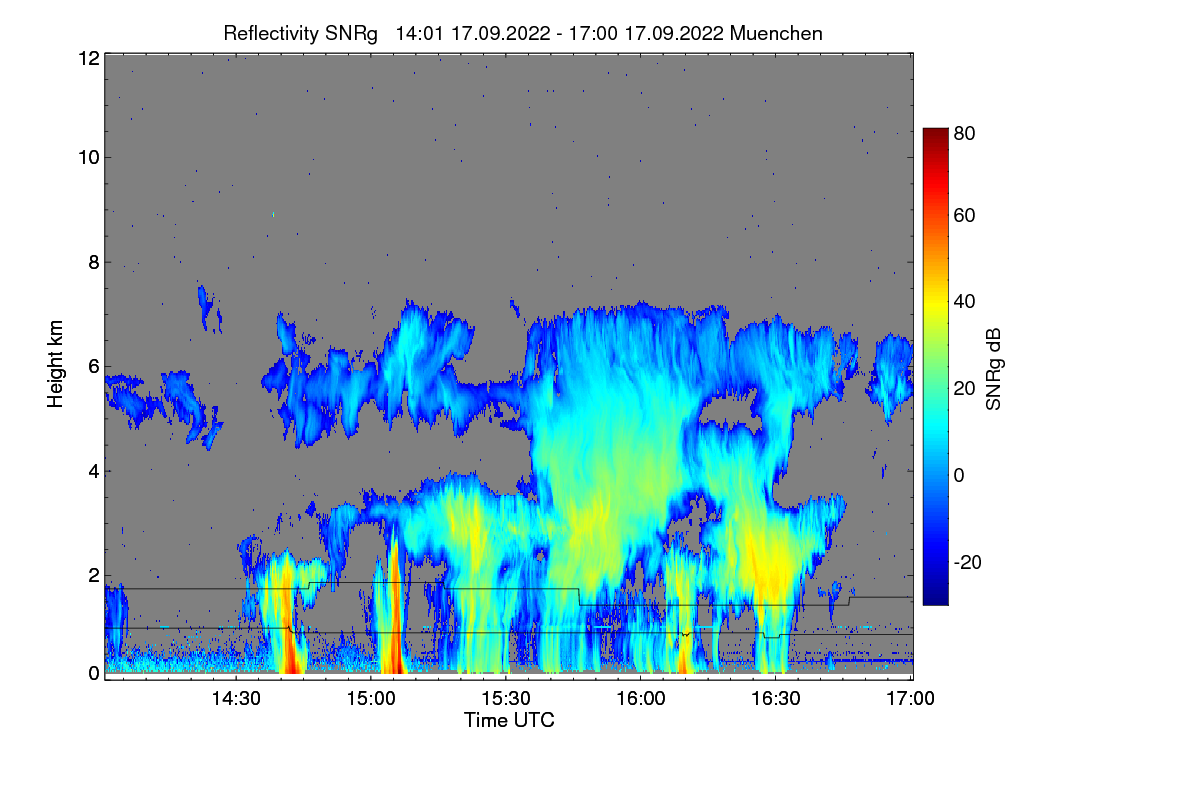Click the height tick label 6
The height and width of the screenshot is (800, 1200).
(93, 367)
